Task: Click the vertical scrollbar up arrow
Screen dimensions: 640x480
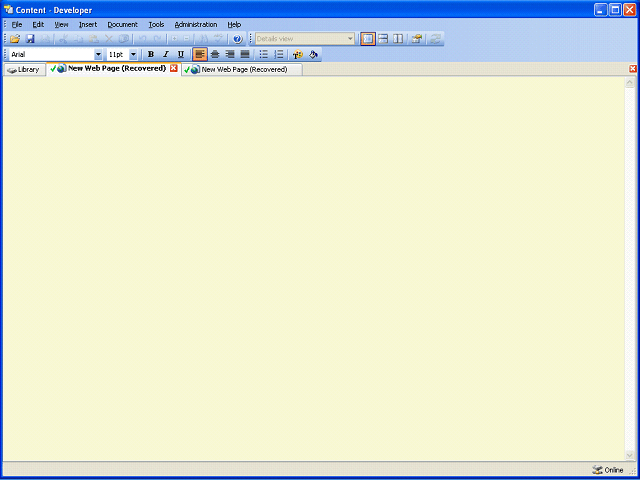Action: click(629, 83)
